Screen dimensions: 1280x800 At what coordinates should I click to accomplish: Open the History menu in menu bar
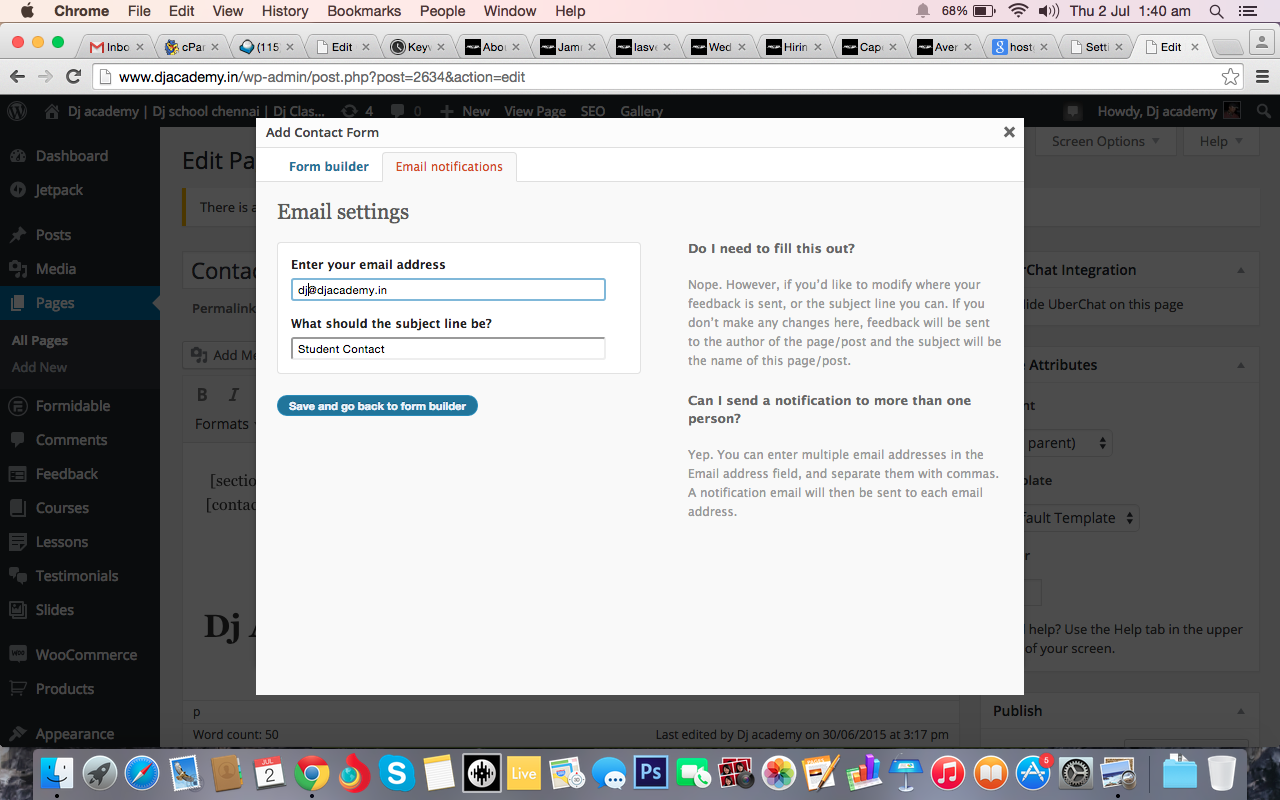point(285,11)
